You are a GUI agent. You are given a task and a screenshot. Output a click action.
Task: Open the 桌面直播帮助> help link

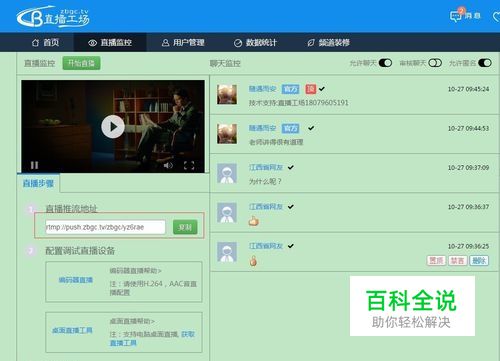(x=132, y=321)
